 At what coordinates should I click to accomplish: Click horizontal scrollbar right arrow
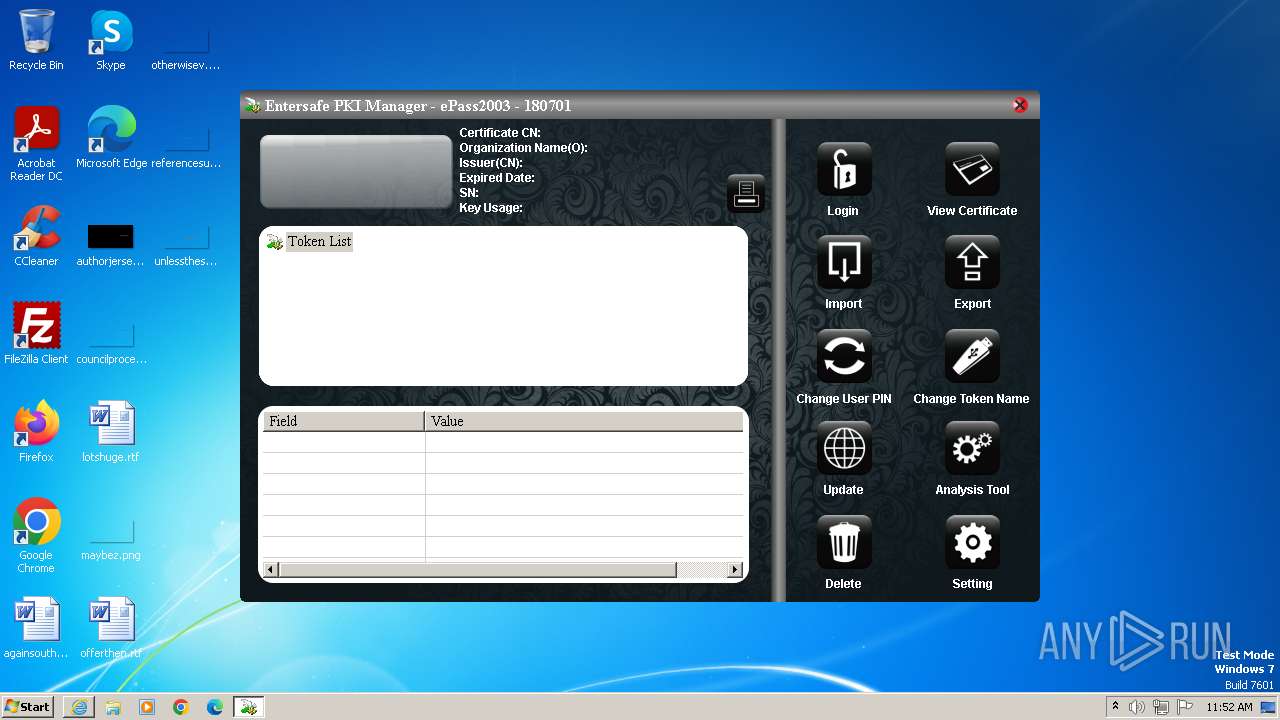pyautogui.click(x=735, y=570)
